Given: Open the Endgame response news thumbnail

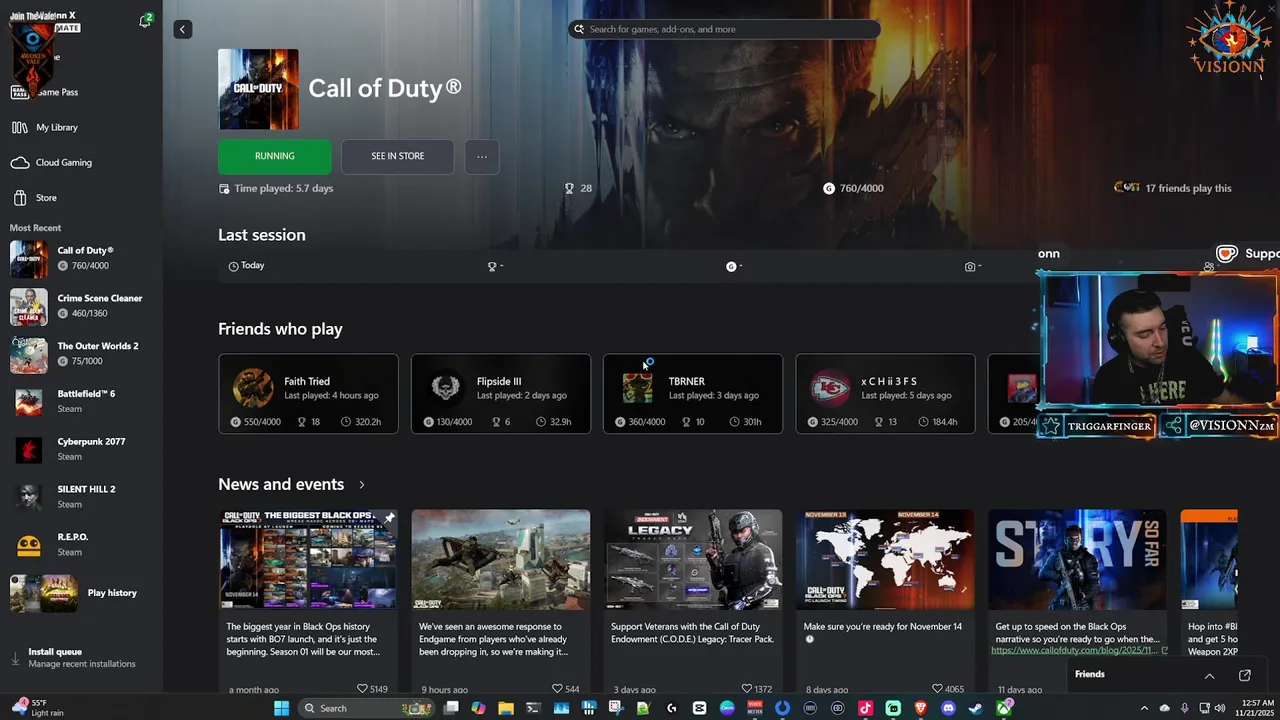Looking at the screenshot, I should tap(500, 559).
